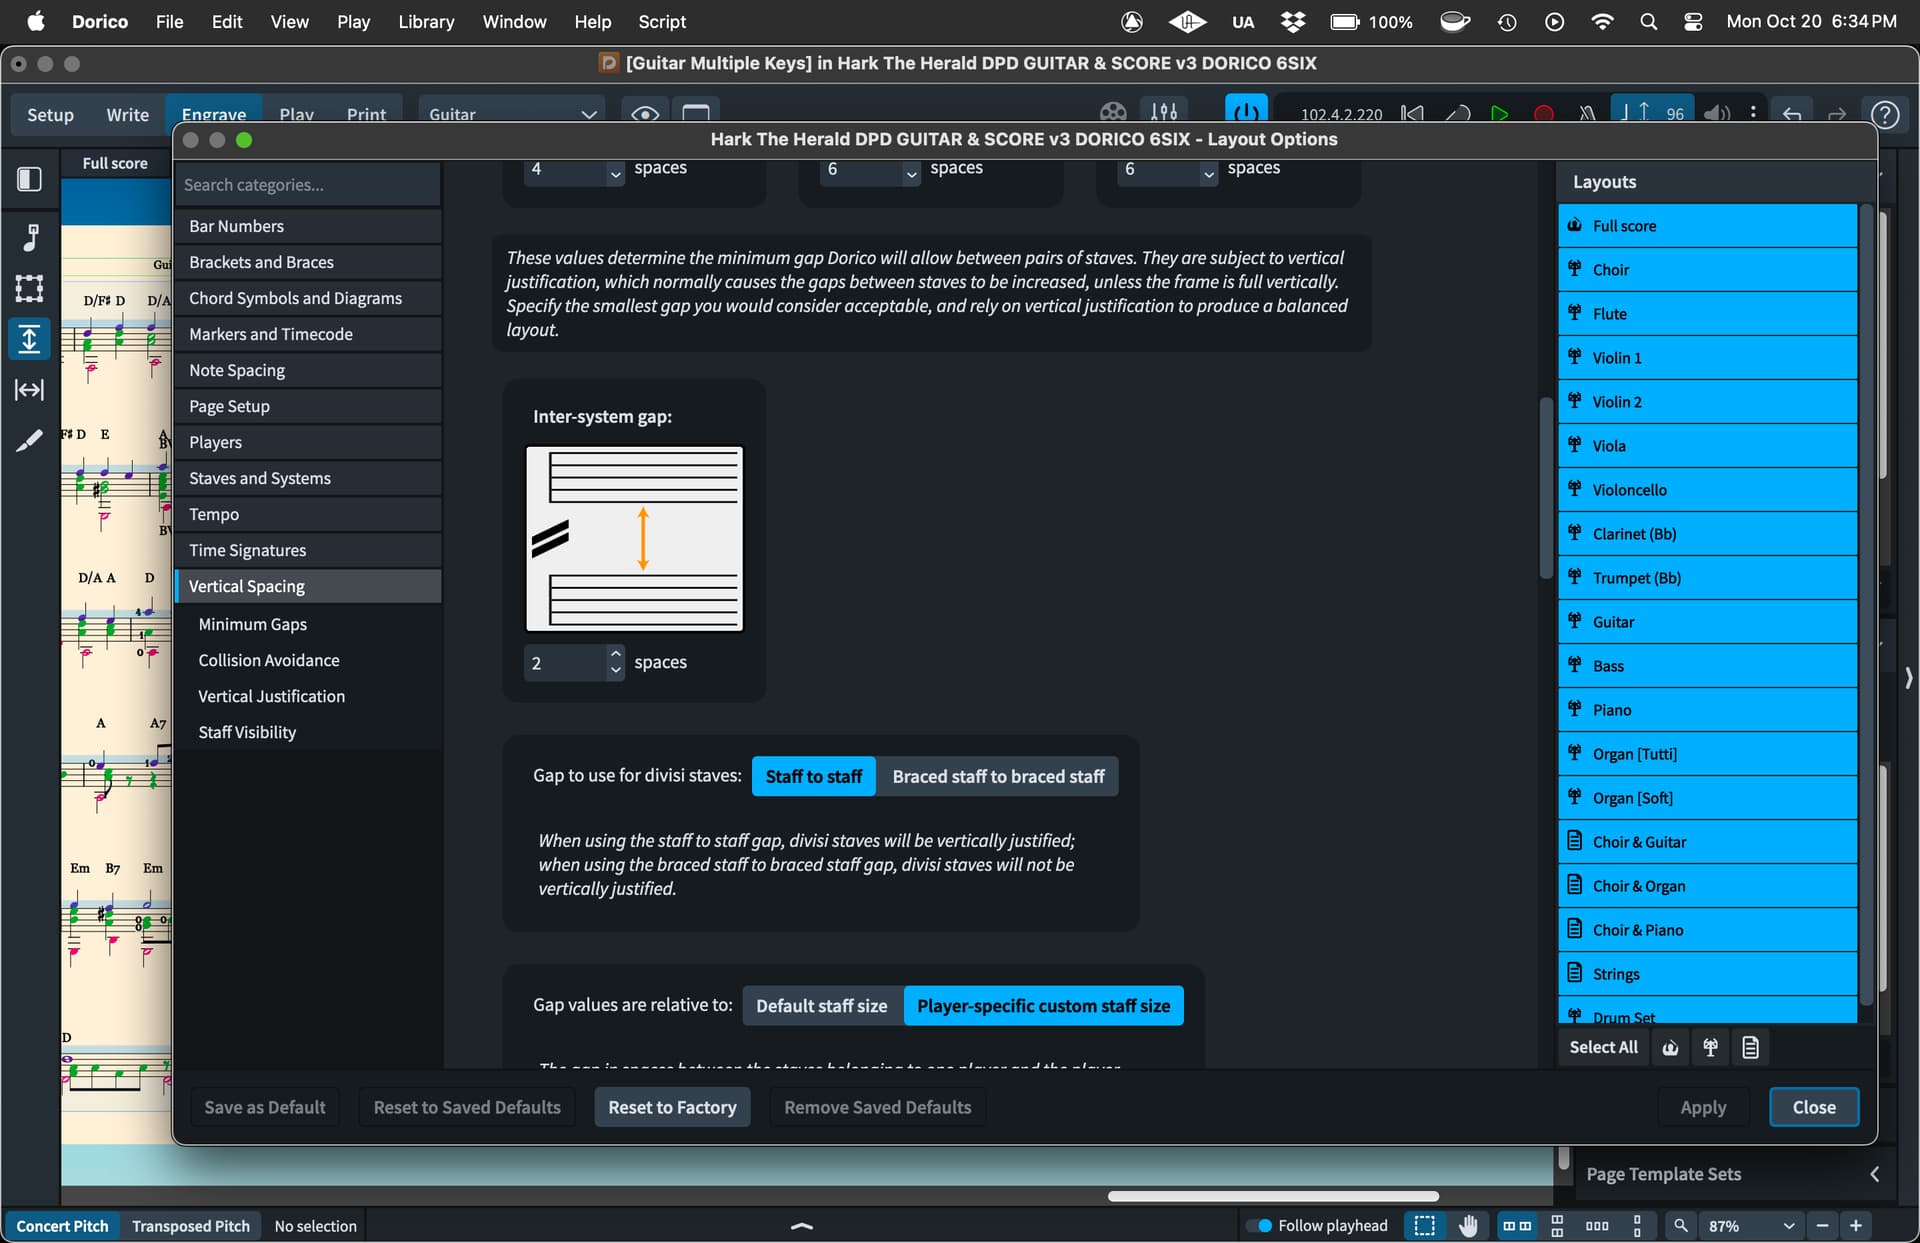Click the Select All button
Viewport: 1920px width, 1243px height.
tap(1603, 1047)
